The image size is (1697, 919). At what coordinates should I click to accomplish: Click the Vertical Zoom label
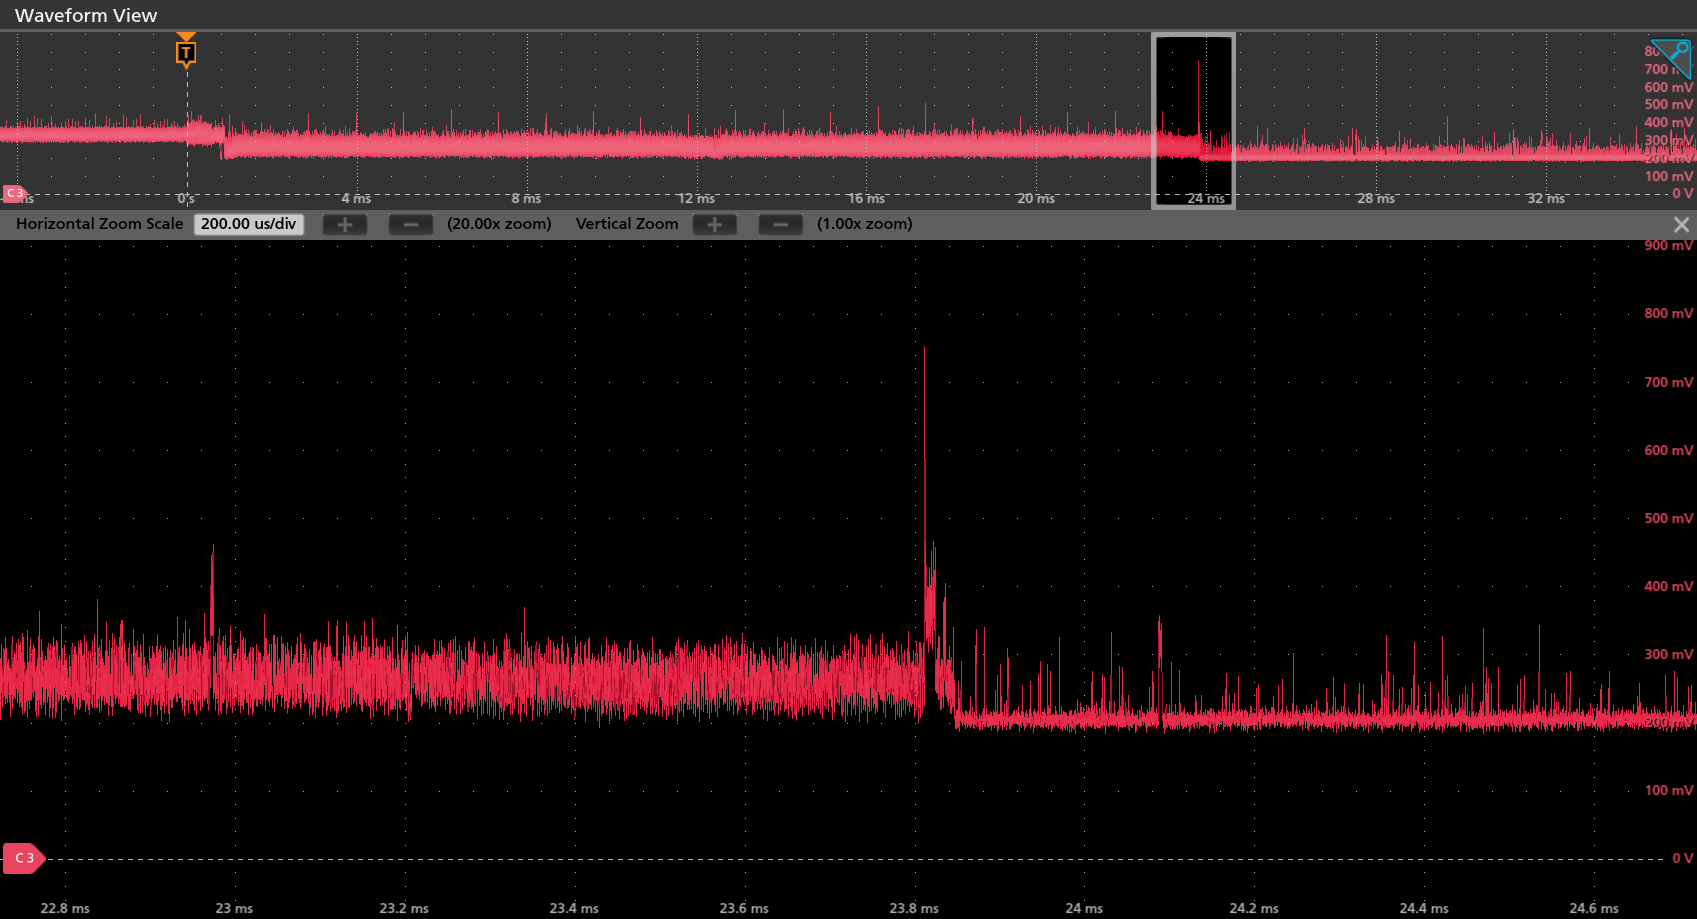click(627, 224)
